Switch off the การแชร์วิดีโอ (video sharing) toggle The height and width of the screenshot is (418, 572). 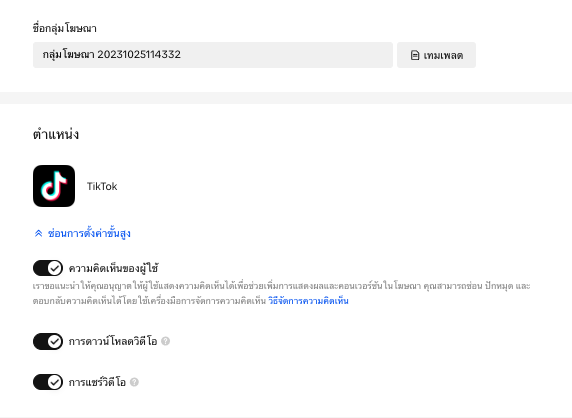coord(48,382)
